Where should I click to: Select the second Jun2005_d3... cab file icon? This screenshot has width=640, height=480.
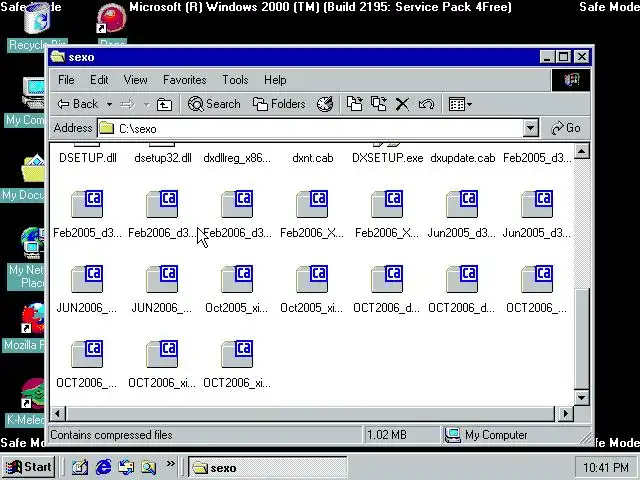tap(537, 204)
